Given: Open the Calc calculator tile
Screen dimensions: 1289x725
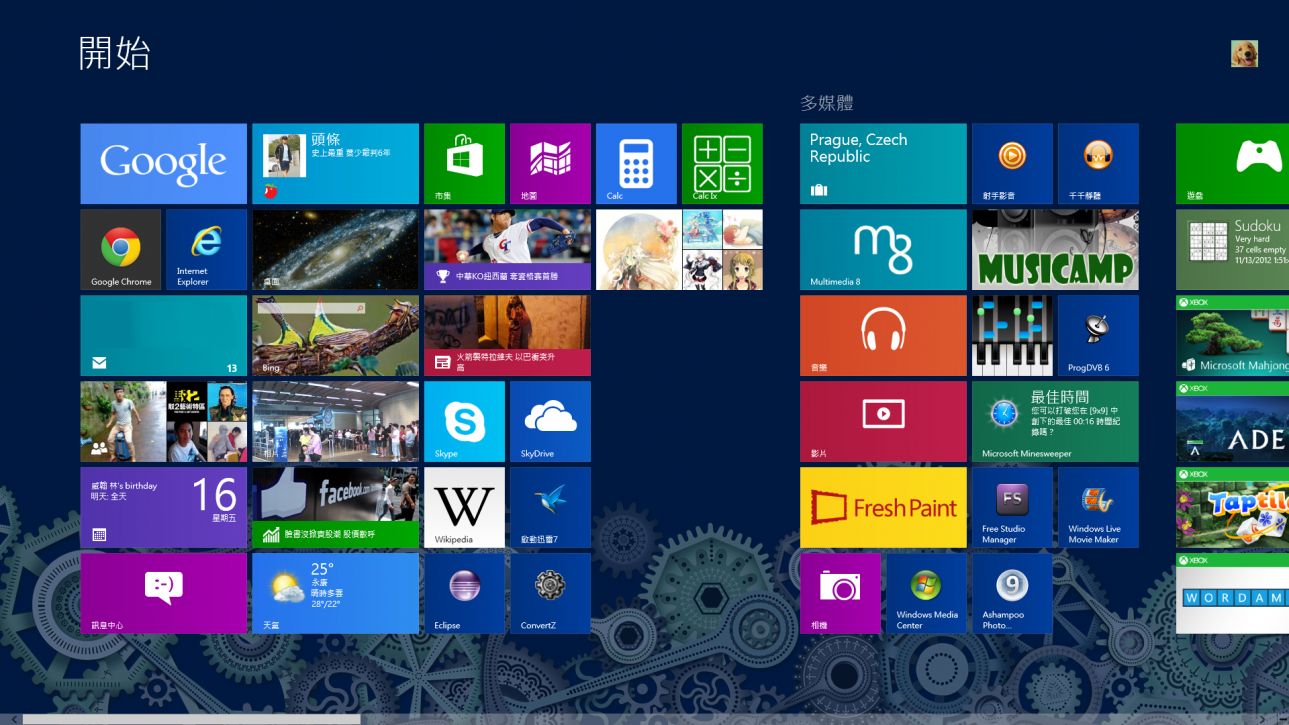Looking at the screenshot, I should (636, 163).
